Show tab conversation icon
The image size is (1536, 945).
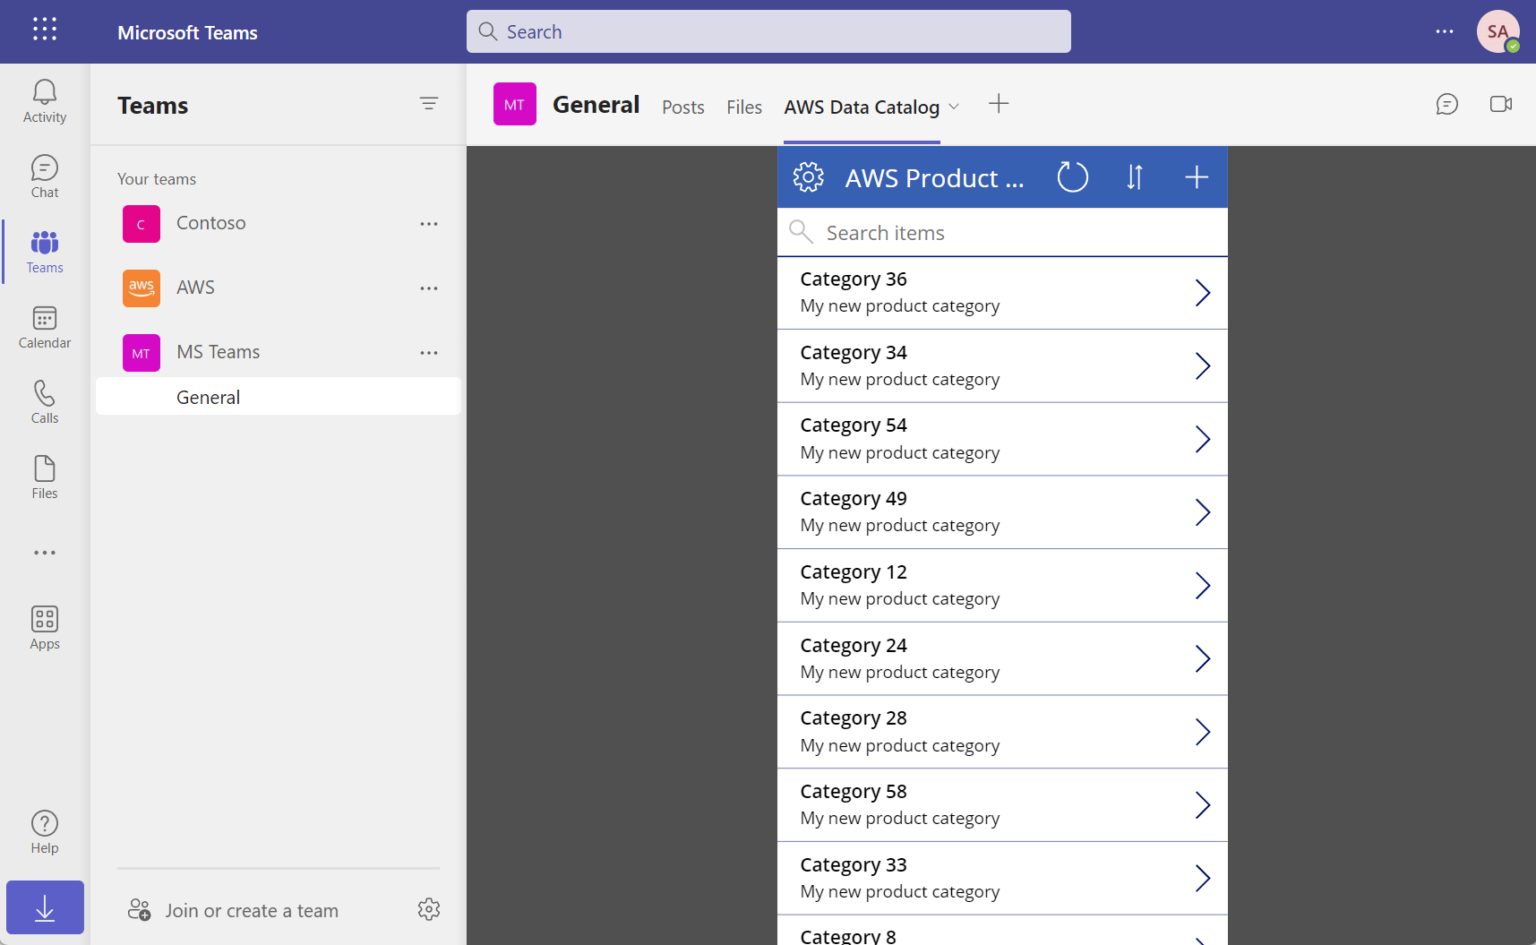click(x=1447, y=104)
